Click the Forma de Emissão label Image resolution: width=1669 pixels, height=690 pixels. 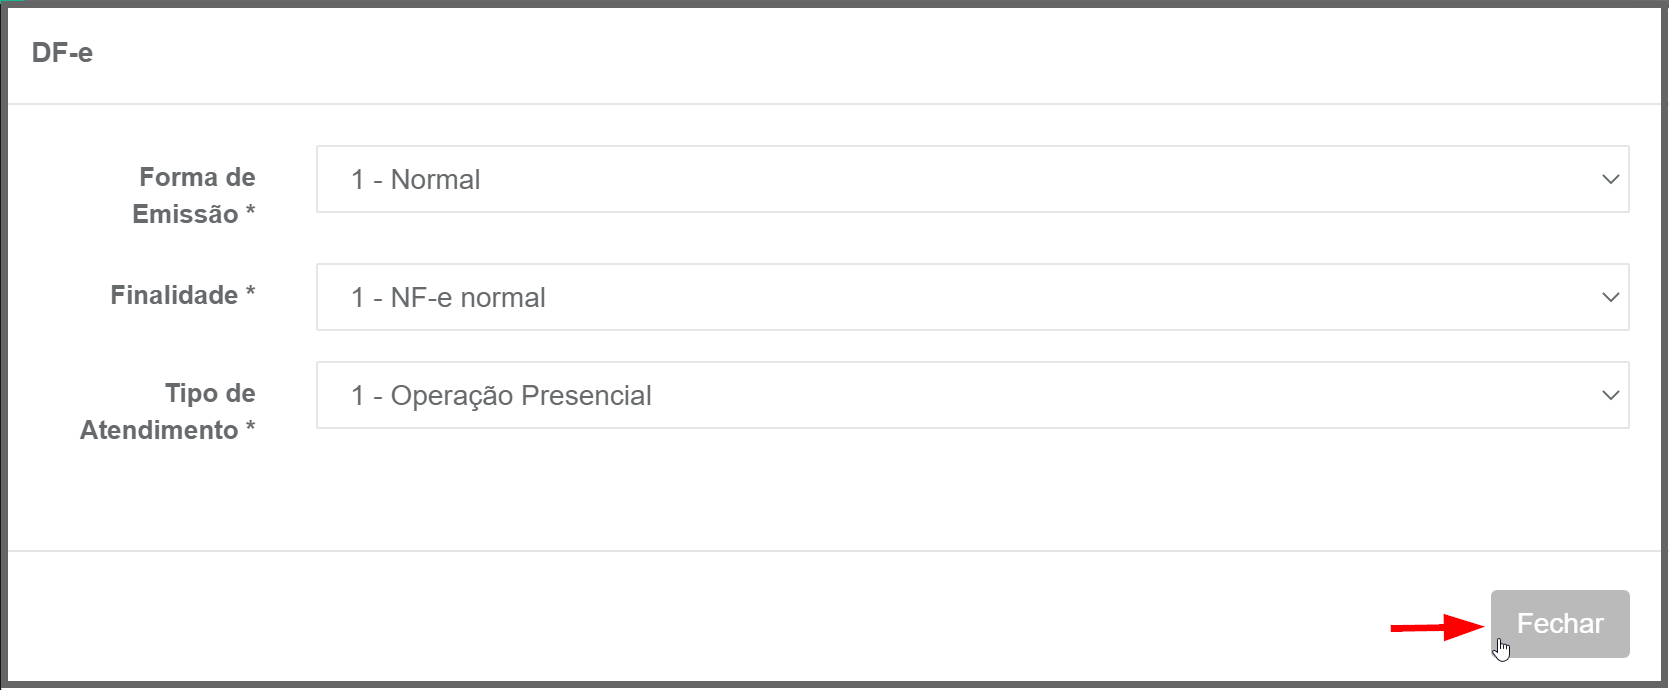[x=194, y=195]
